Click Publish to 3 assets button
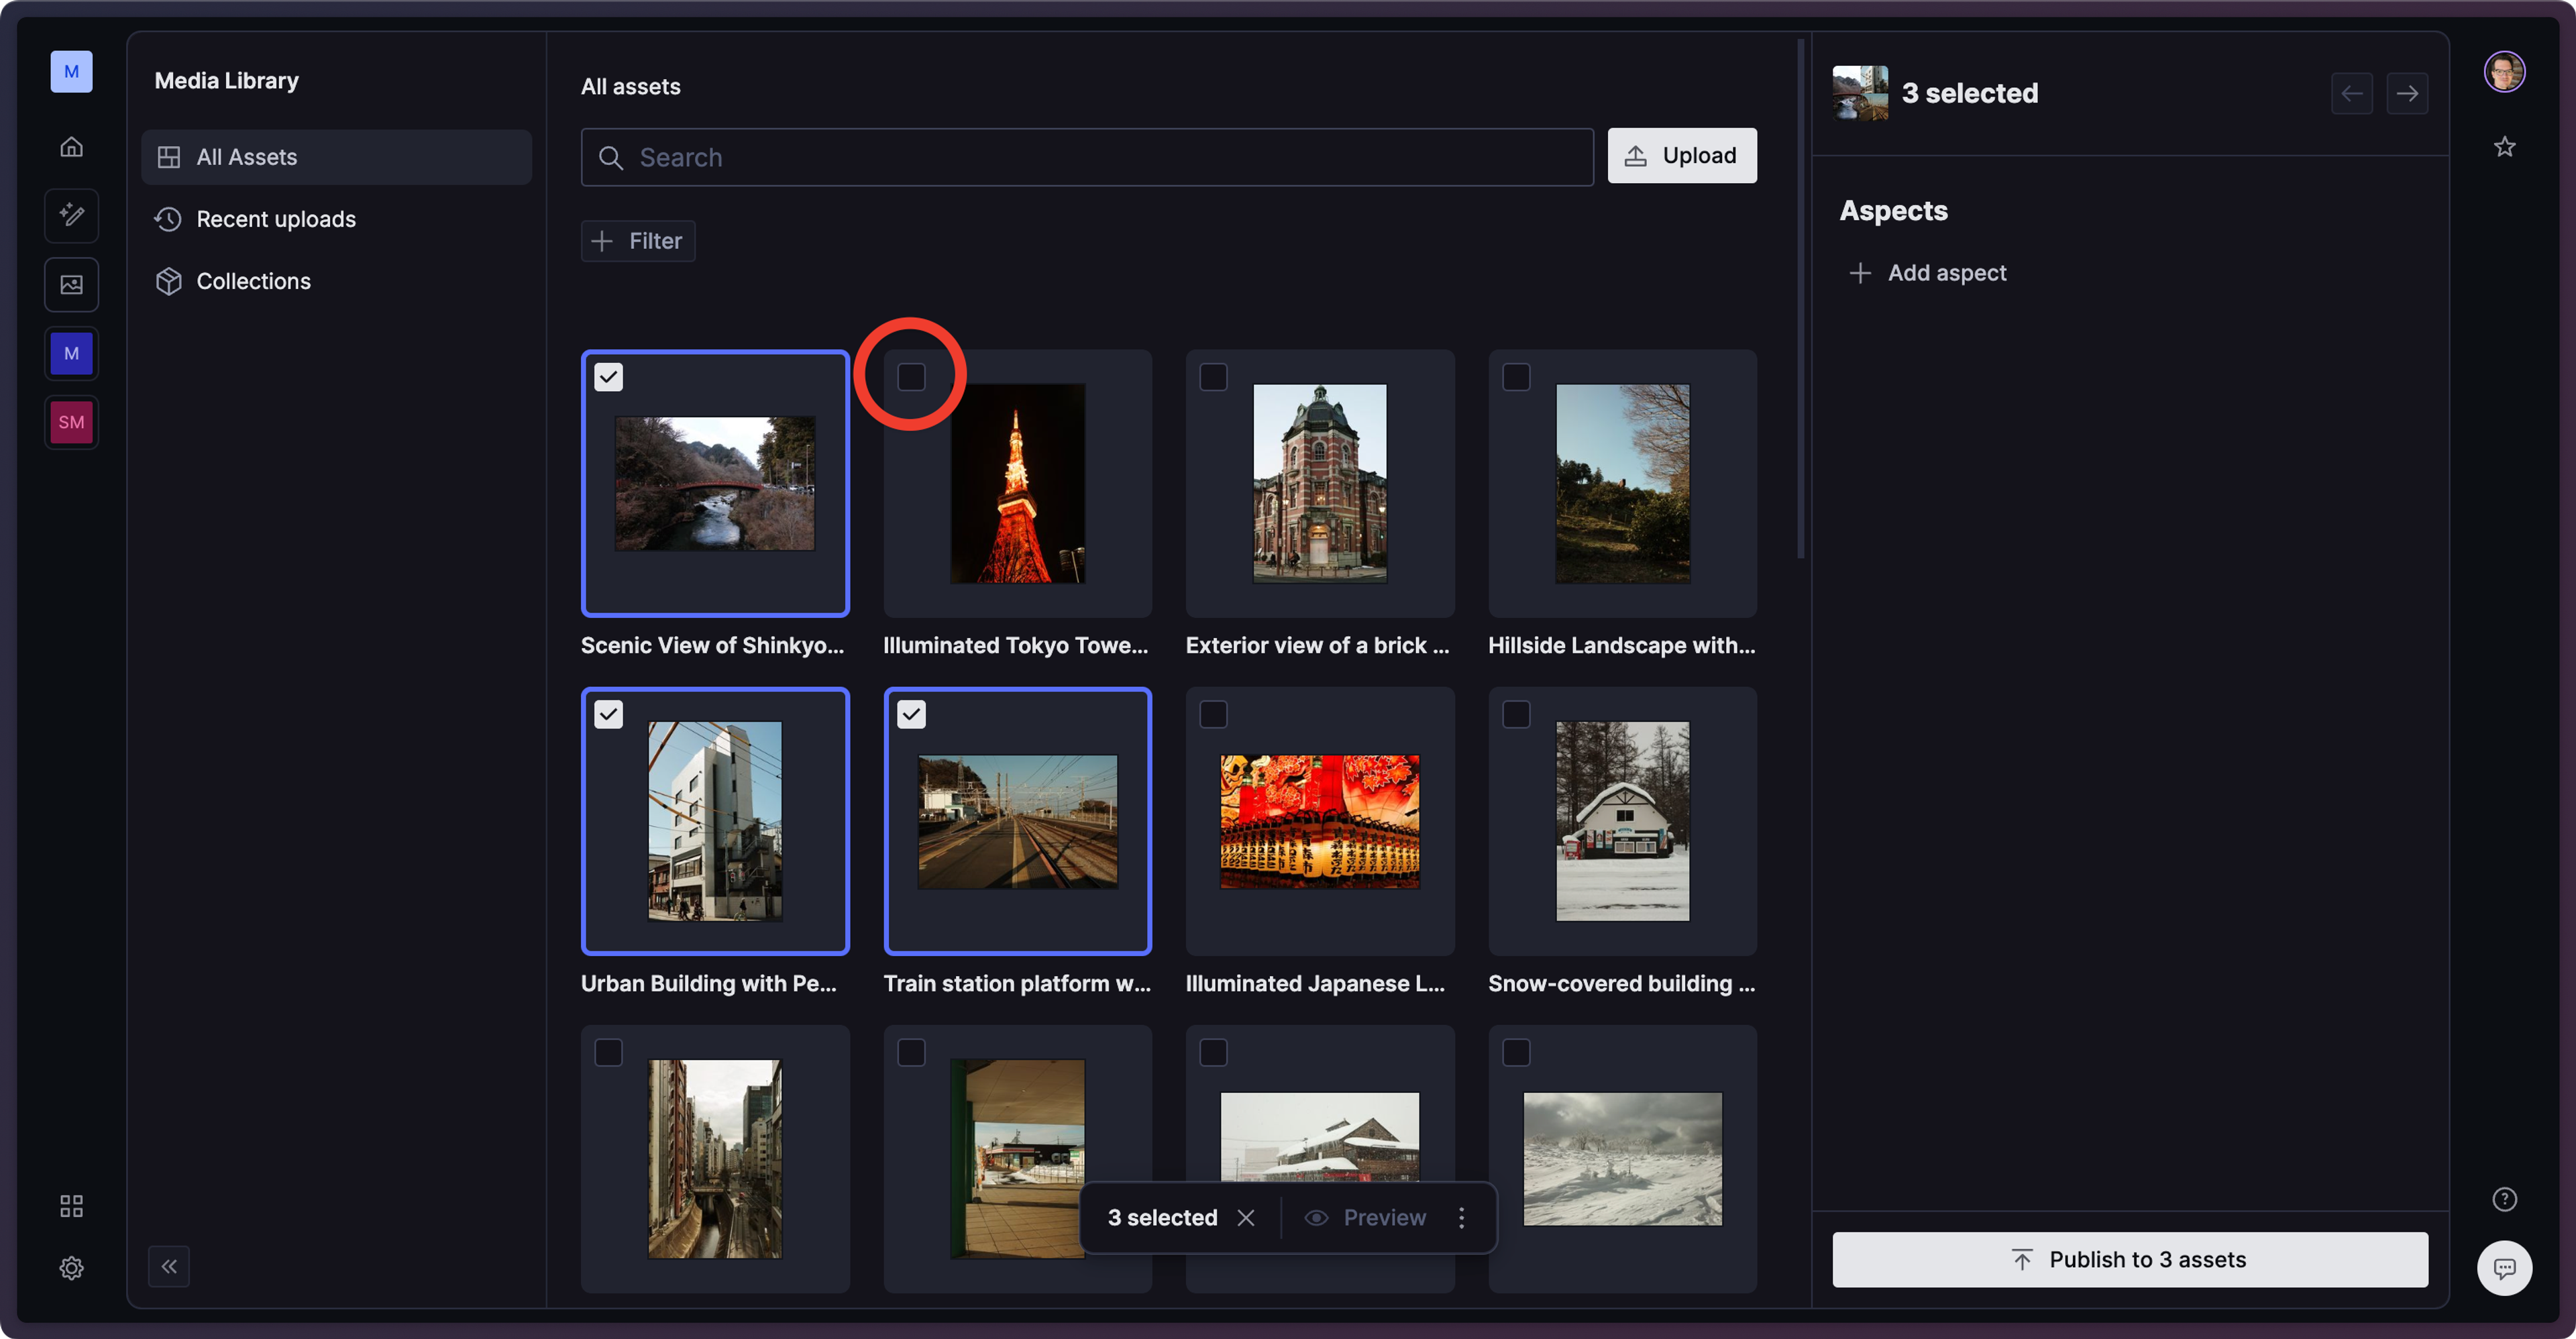The height and width of the screenshot is (1339, 2576). (x=2129, y=1259)
